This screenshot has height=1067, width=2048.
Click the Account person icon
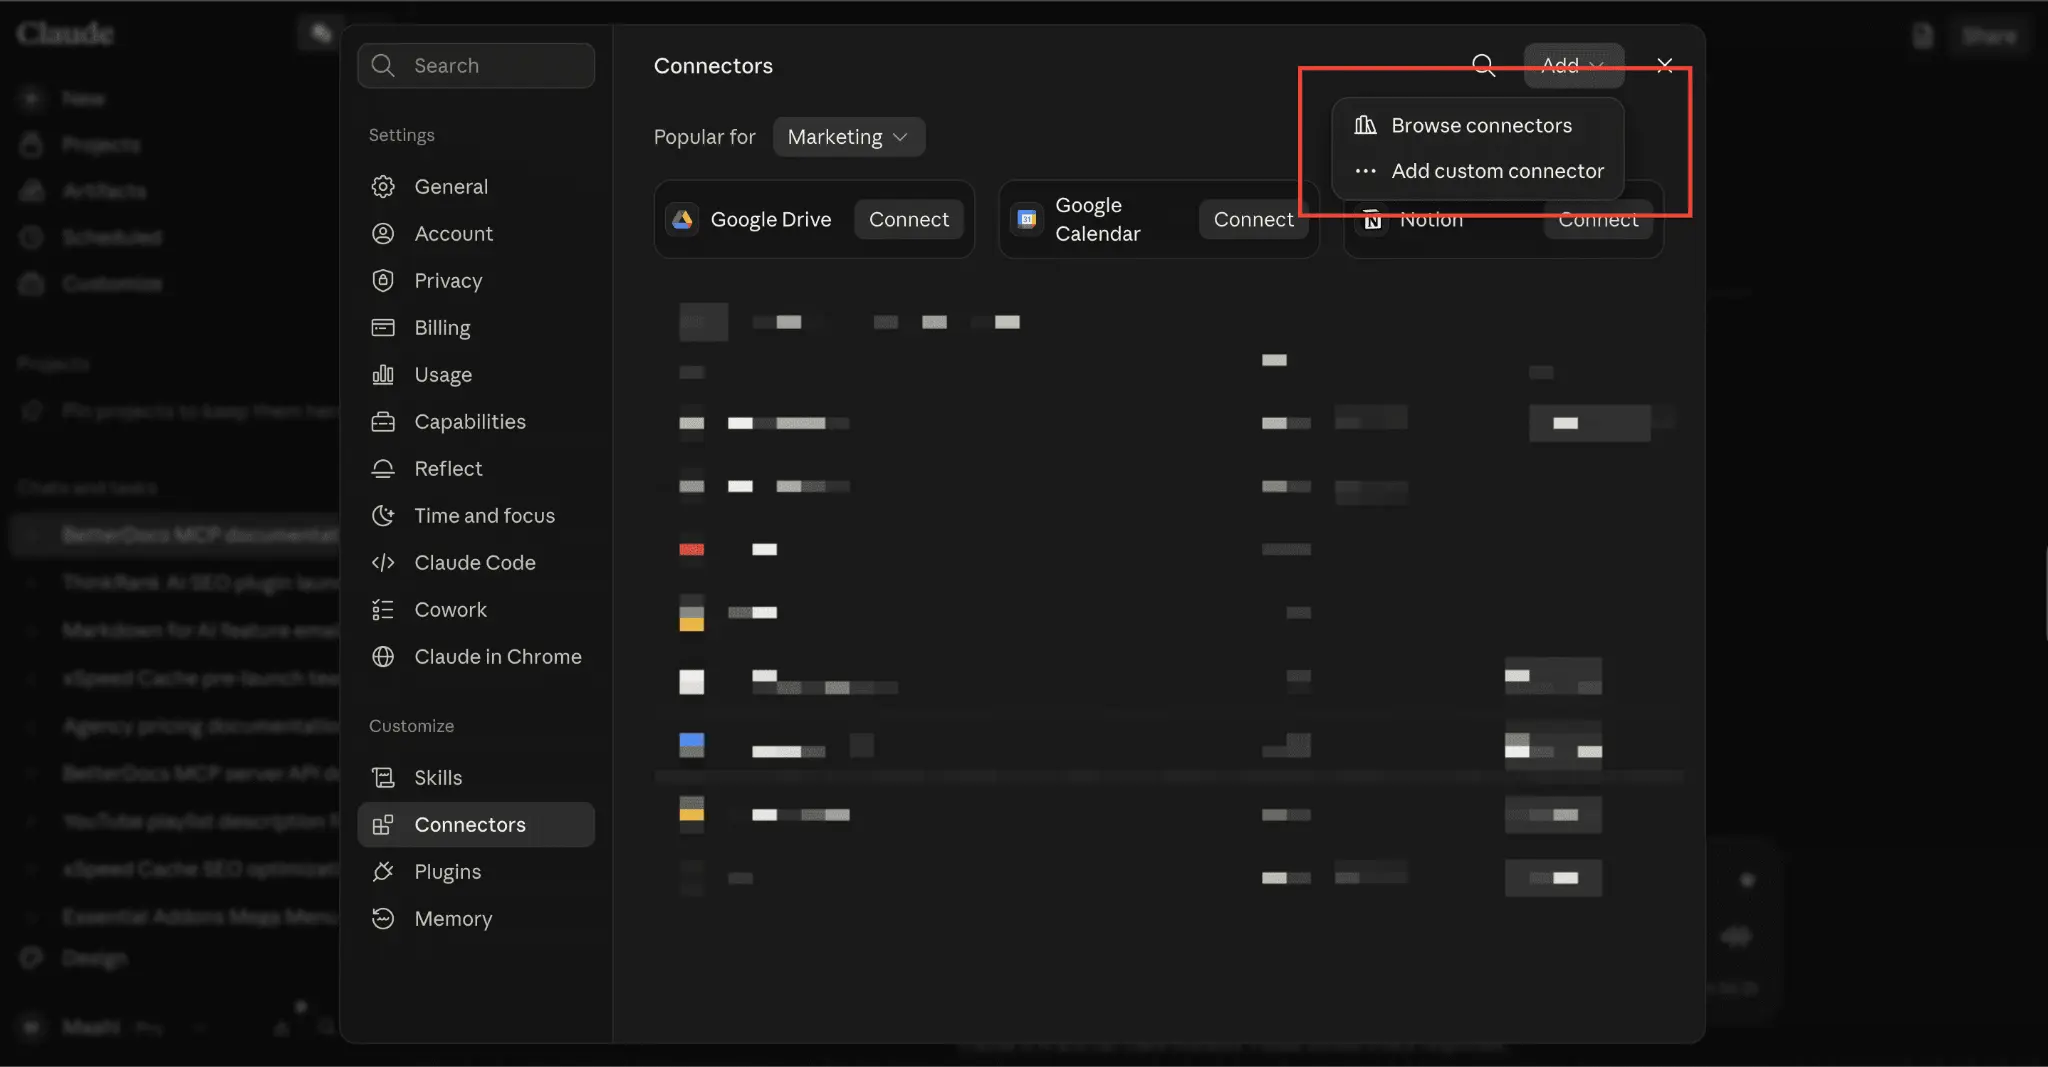pos(383,234)
